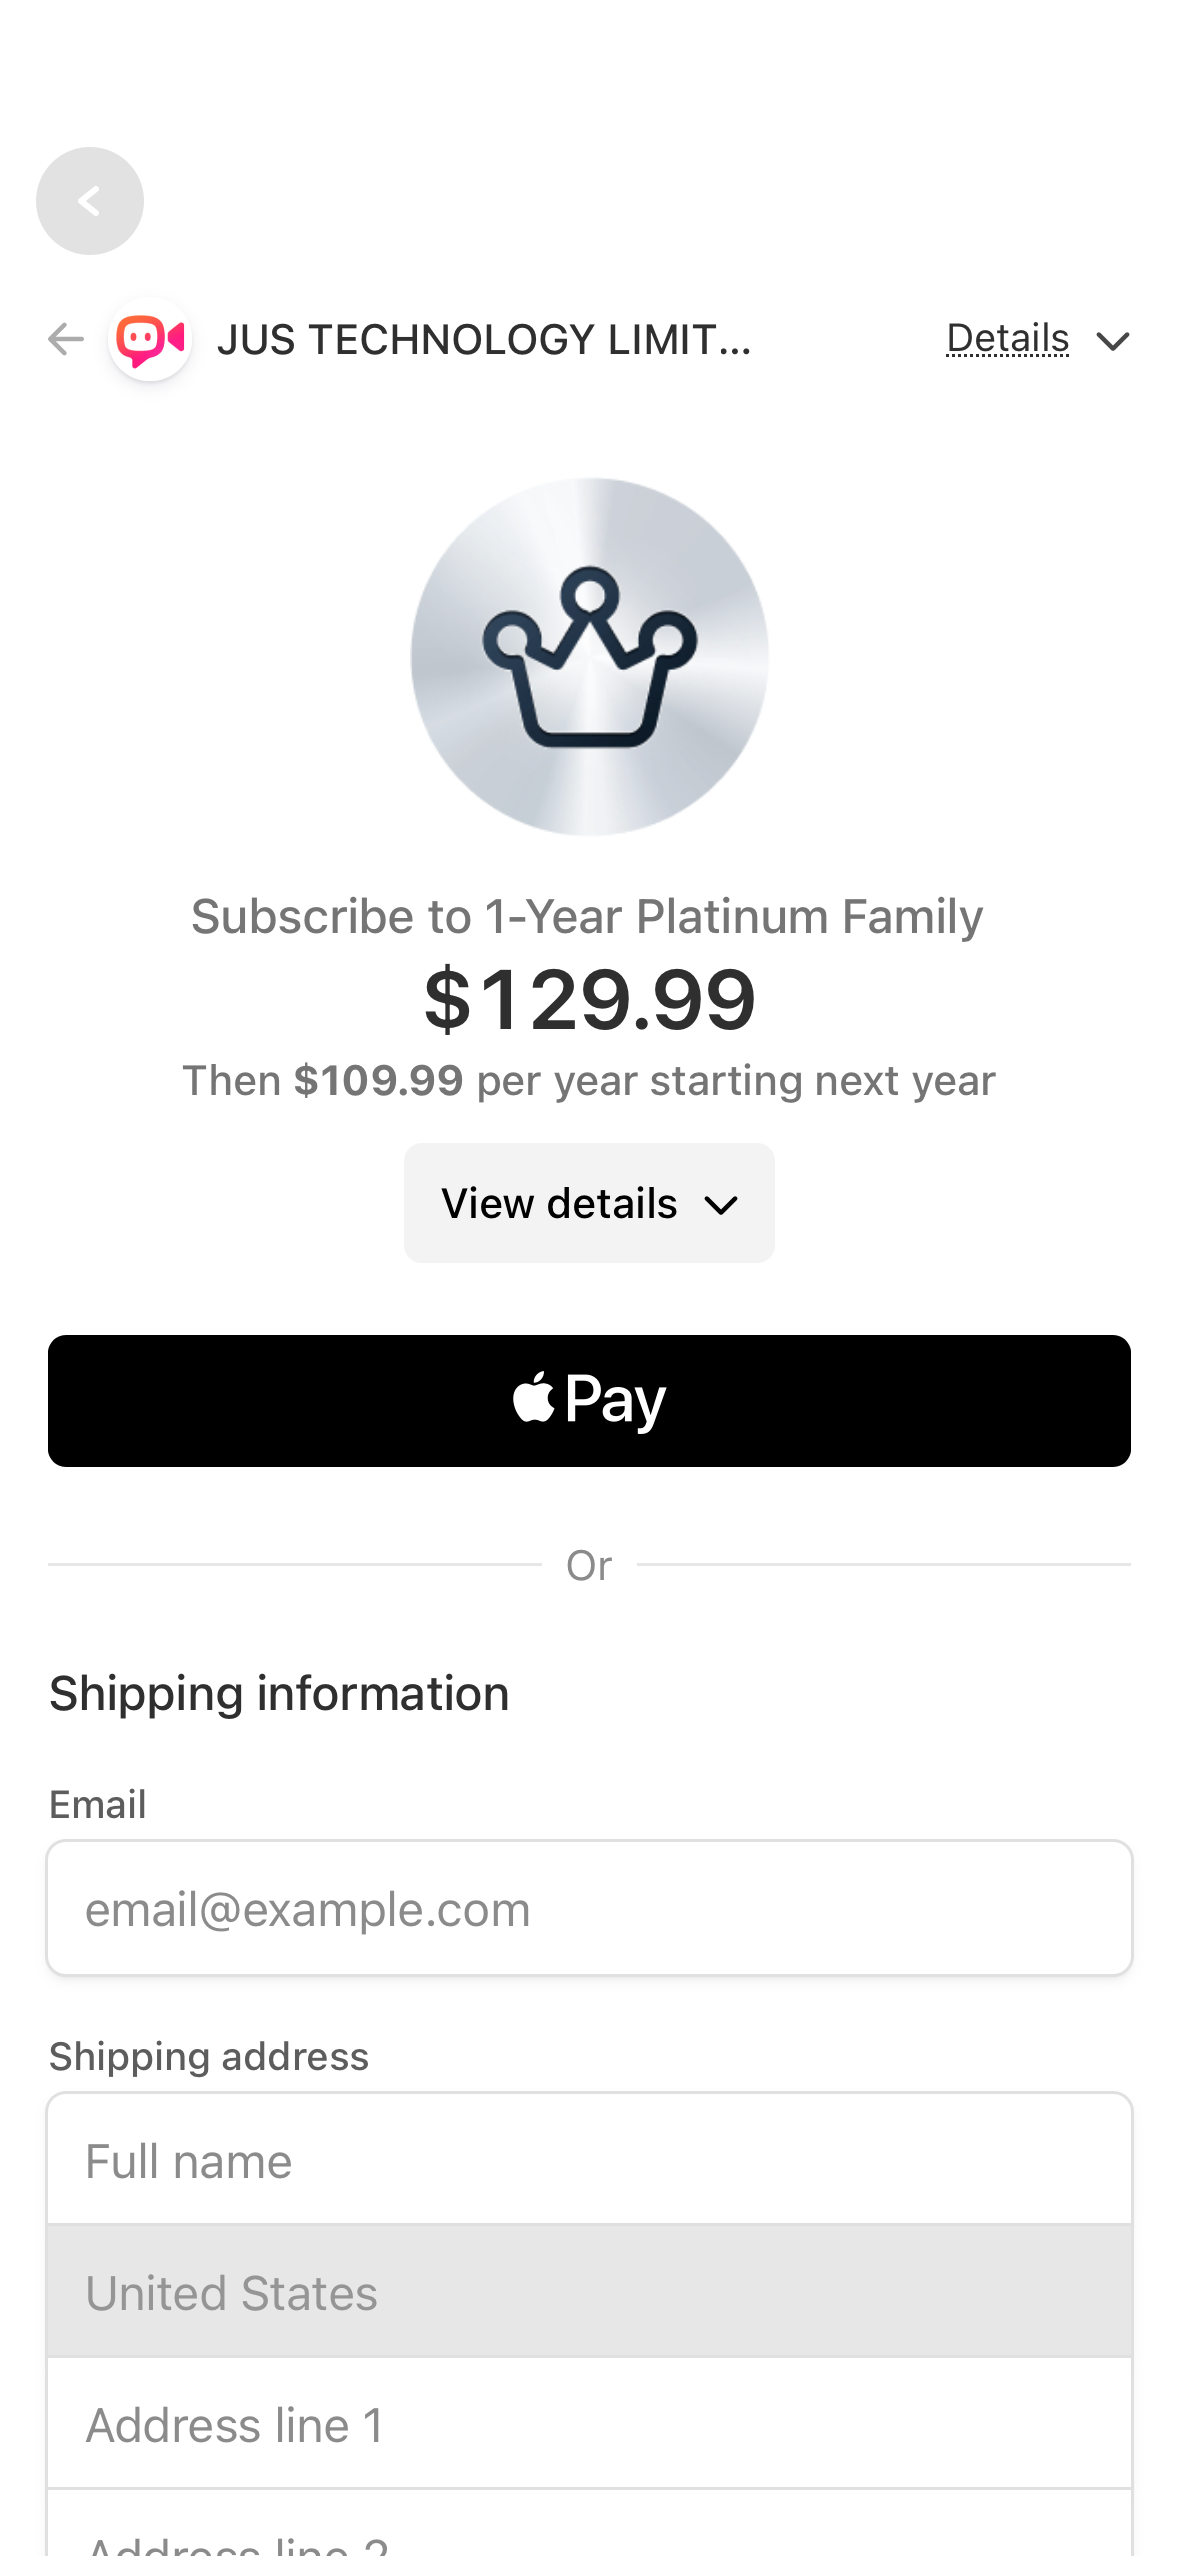Click the $129.99 price amount
Image resolution: width=1179 pixels, height=2556 pixels.
[x=589, y=1000]
